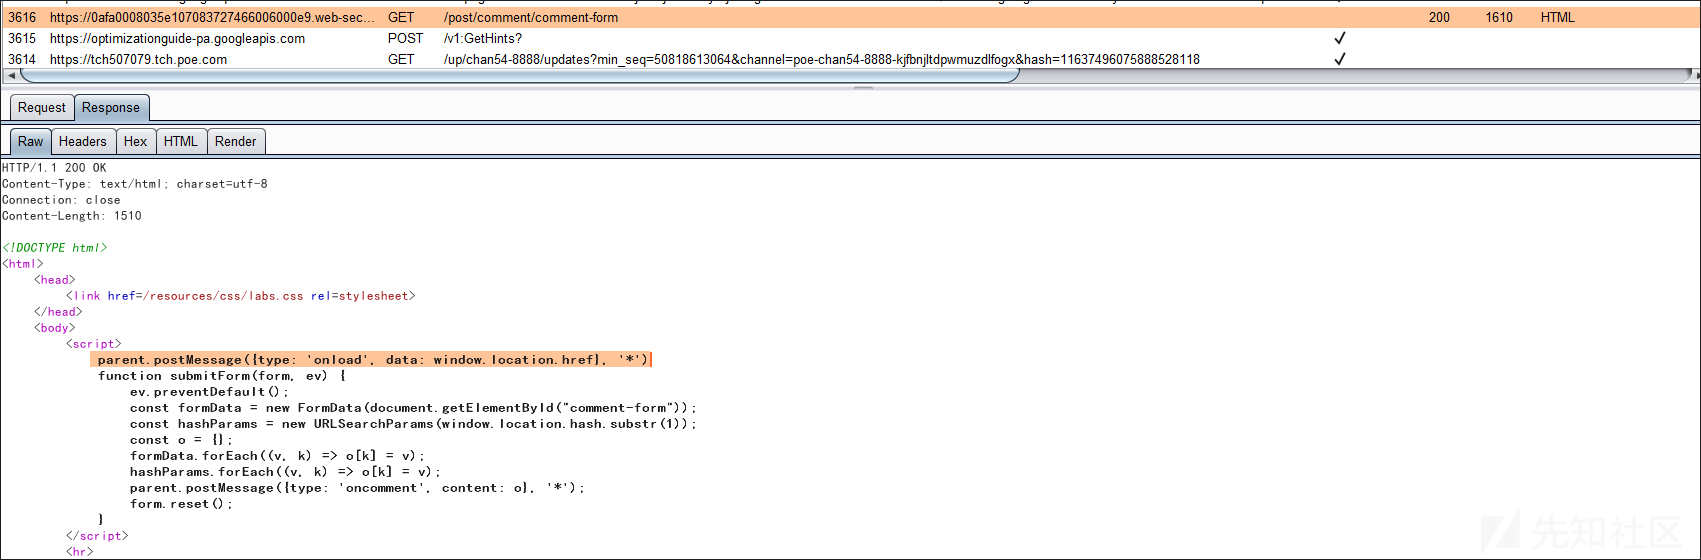The width and height of the screenshot is (1701, 560).
Task: Click the ev.preventDefault() line
Action: click(209, 392)
